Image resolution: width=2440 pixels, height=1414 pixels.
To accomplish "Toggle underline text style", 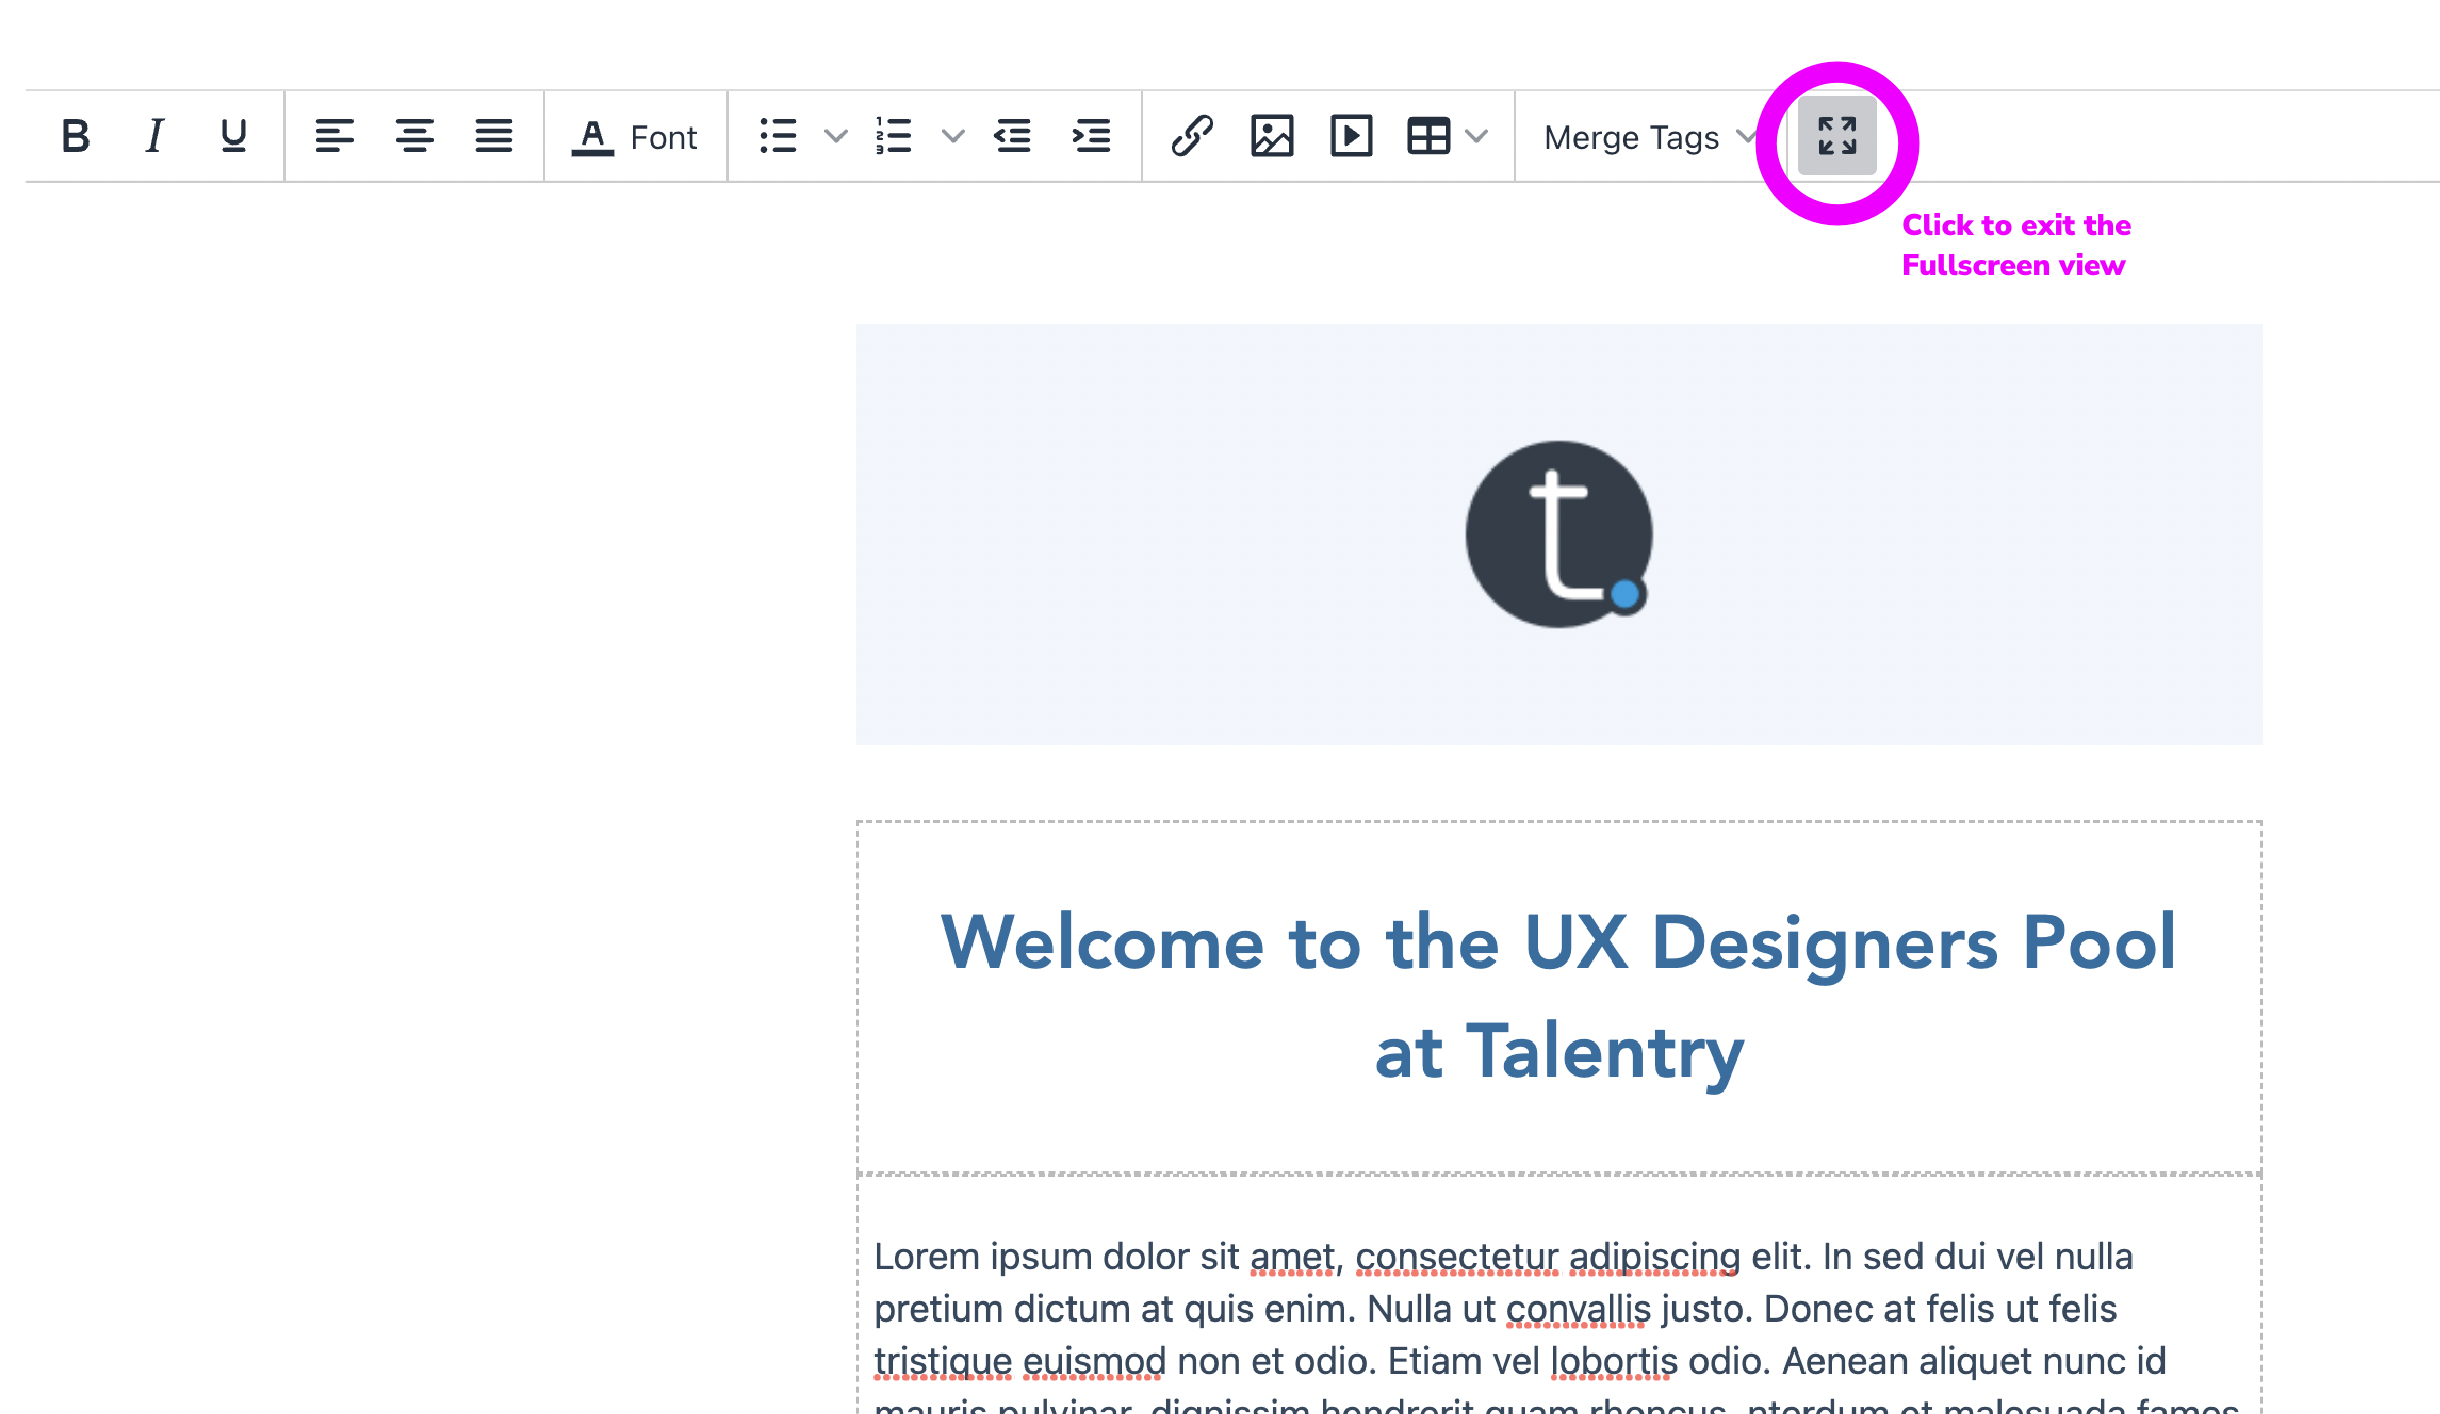I will (233, 136).
